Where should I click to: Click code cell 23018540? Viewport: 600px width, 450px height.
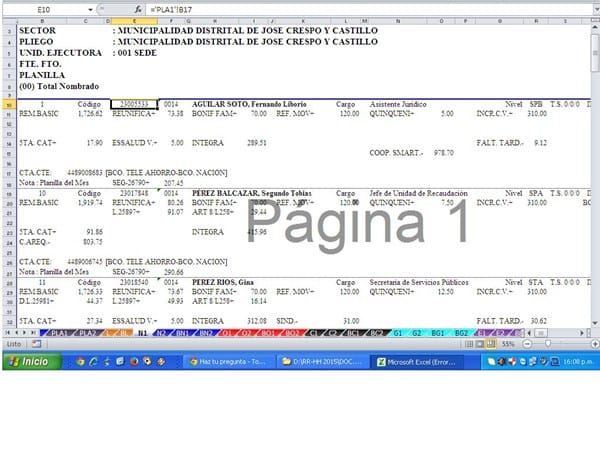(x=134, y=282)
